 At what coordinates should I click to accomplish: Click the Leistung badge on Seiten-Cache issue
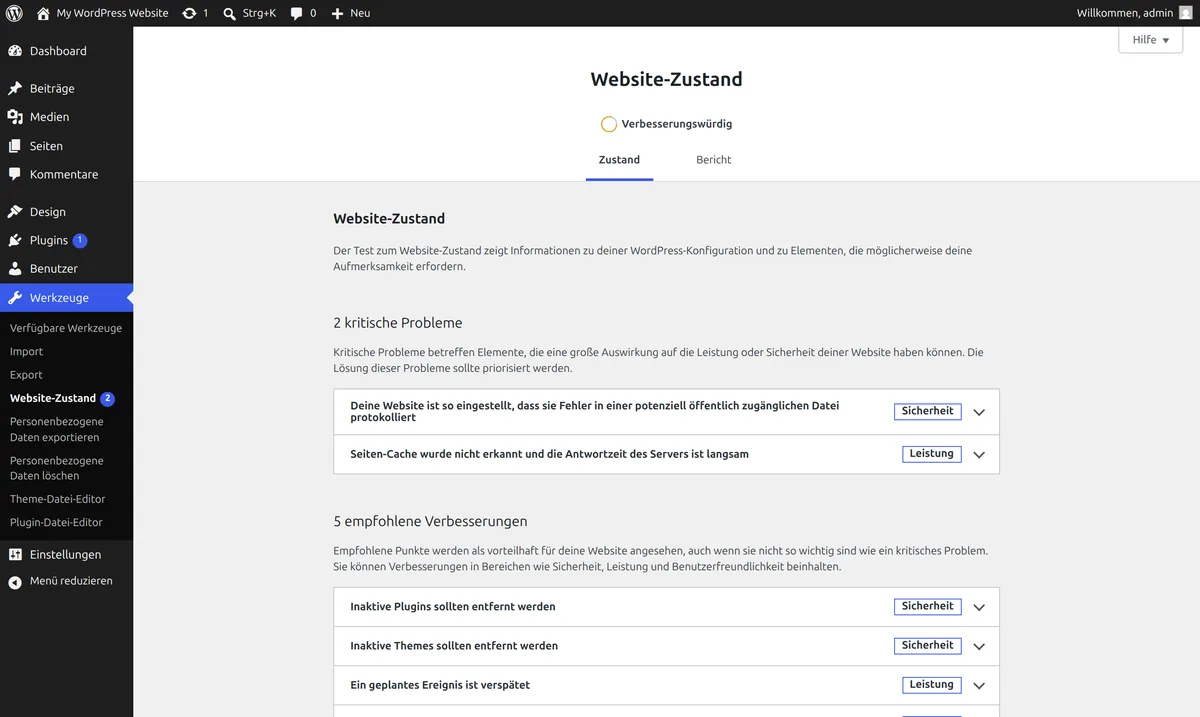tap(932, 454)
